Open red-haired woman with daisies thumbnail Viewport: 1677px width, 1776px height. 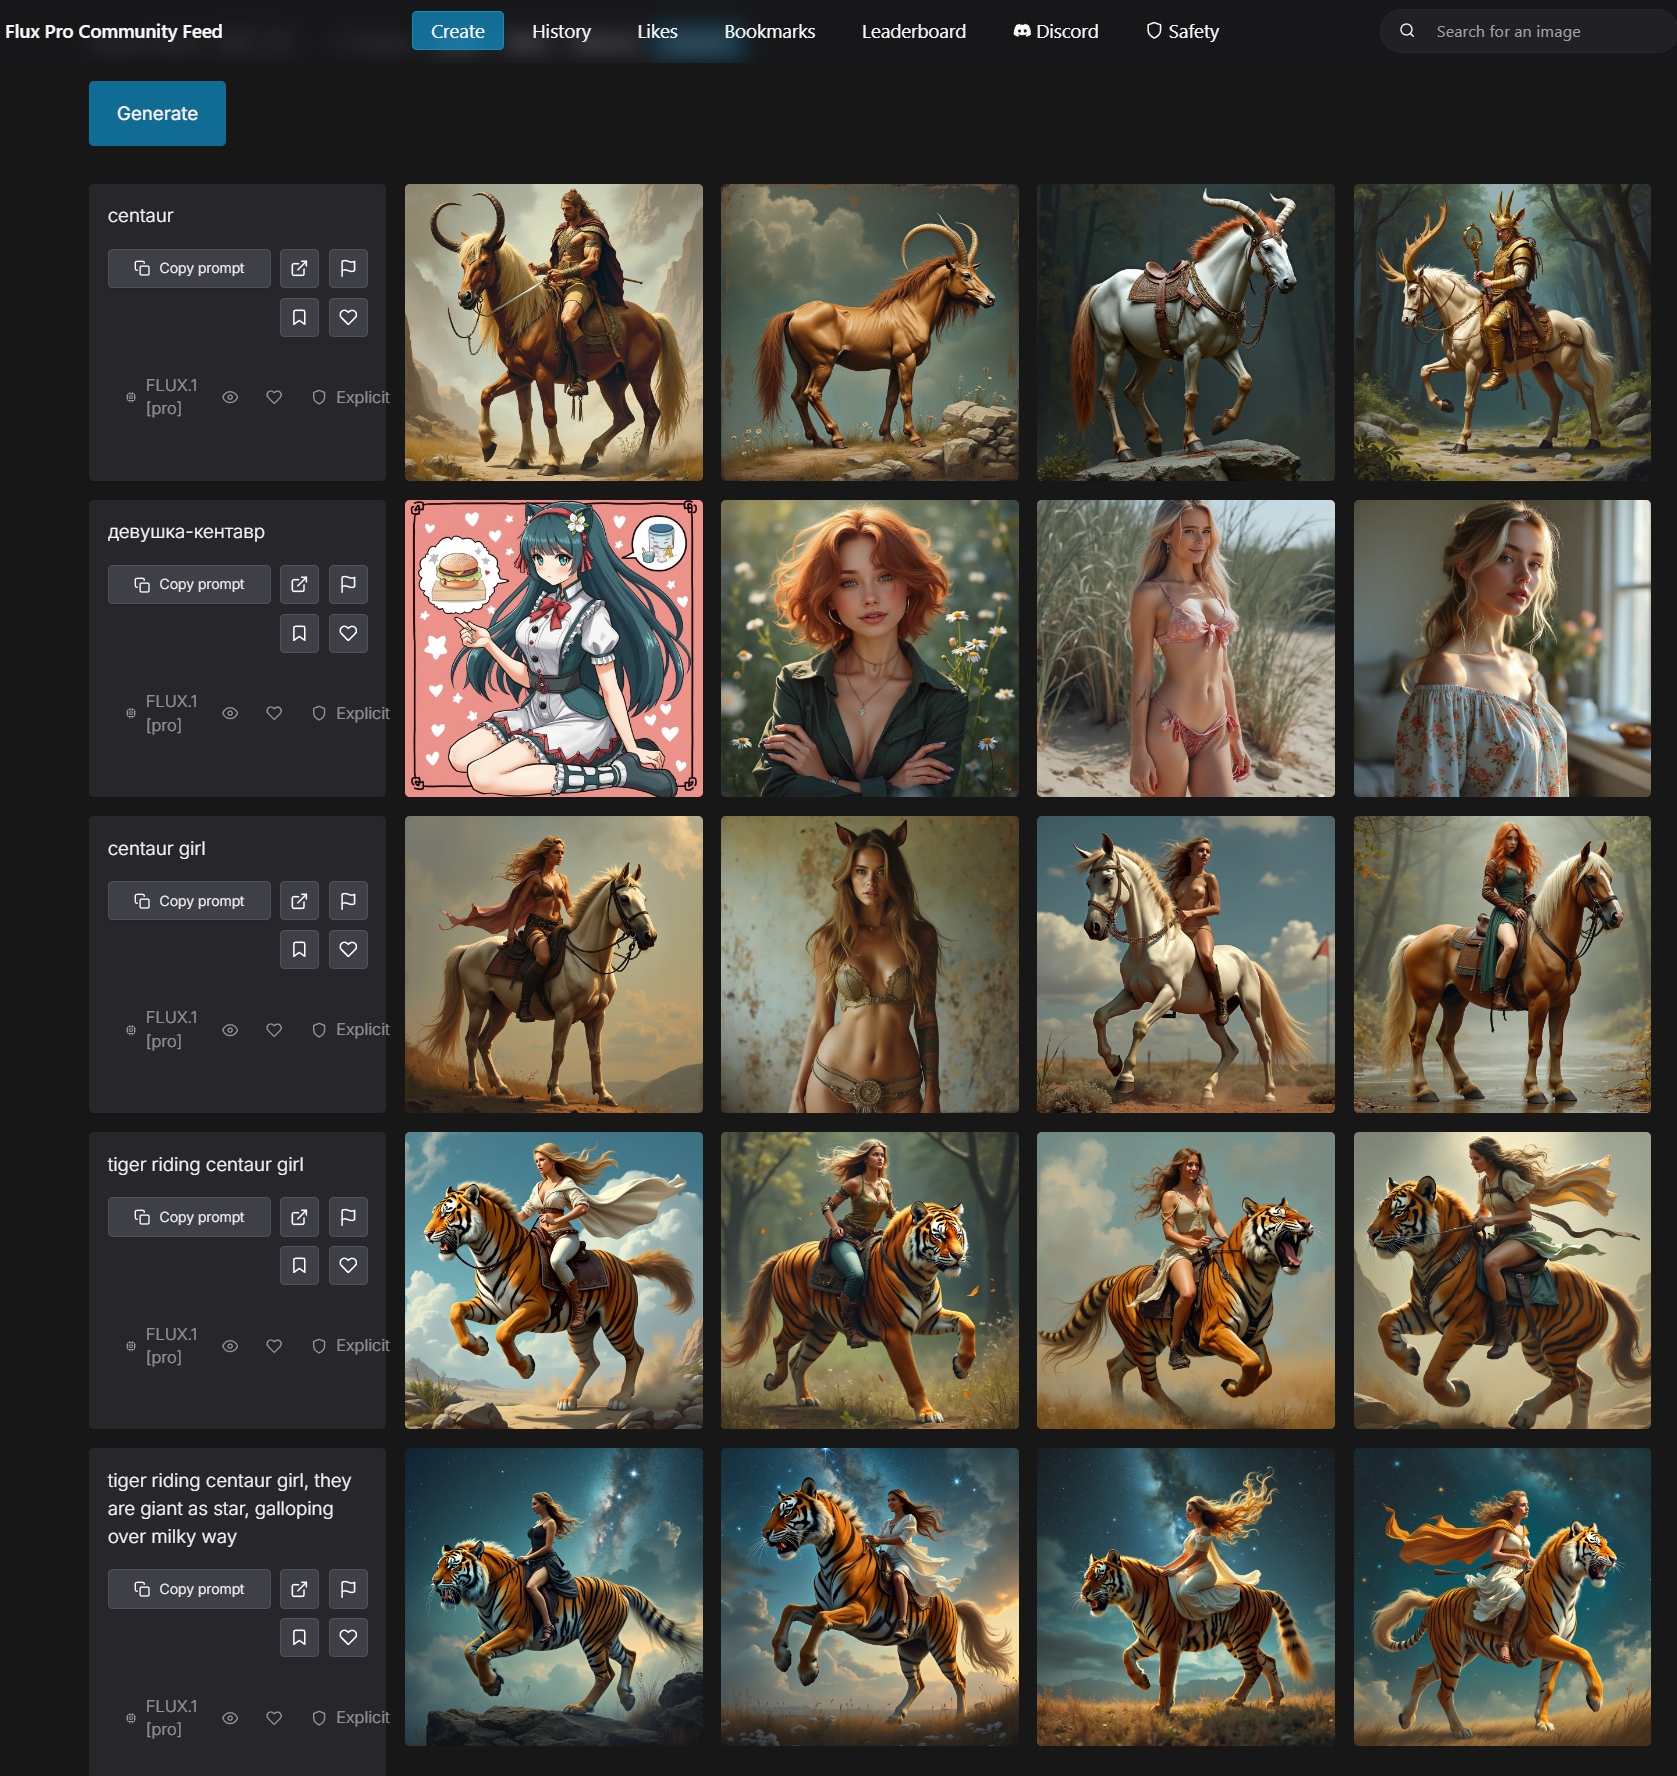(869, 648)
